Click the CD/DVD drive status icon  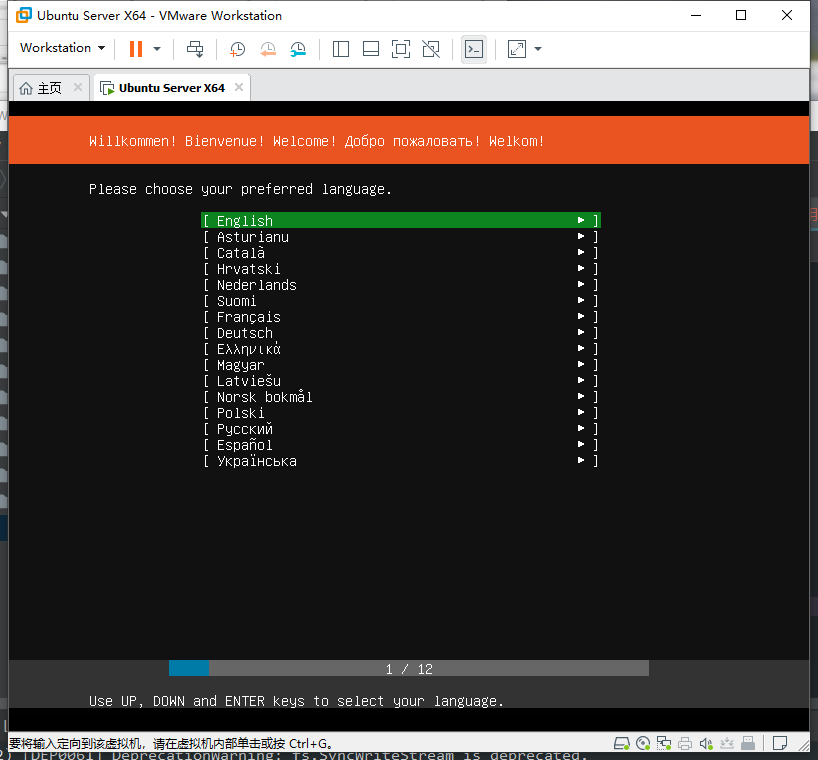pos(643,743)
